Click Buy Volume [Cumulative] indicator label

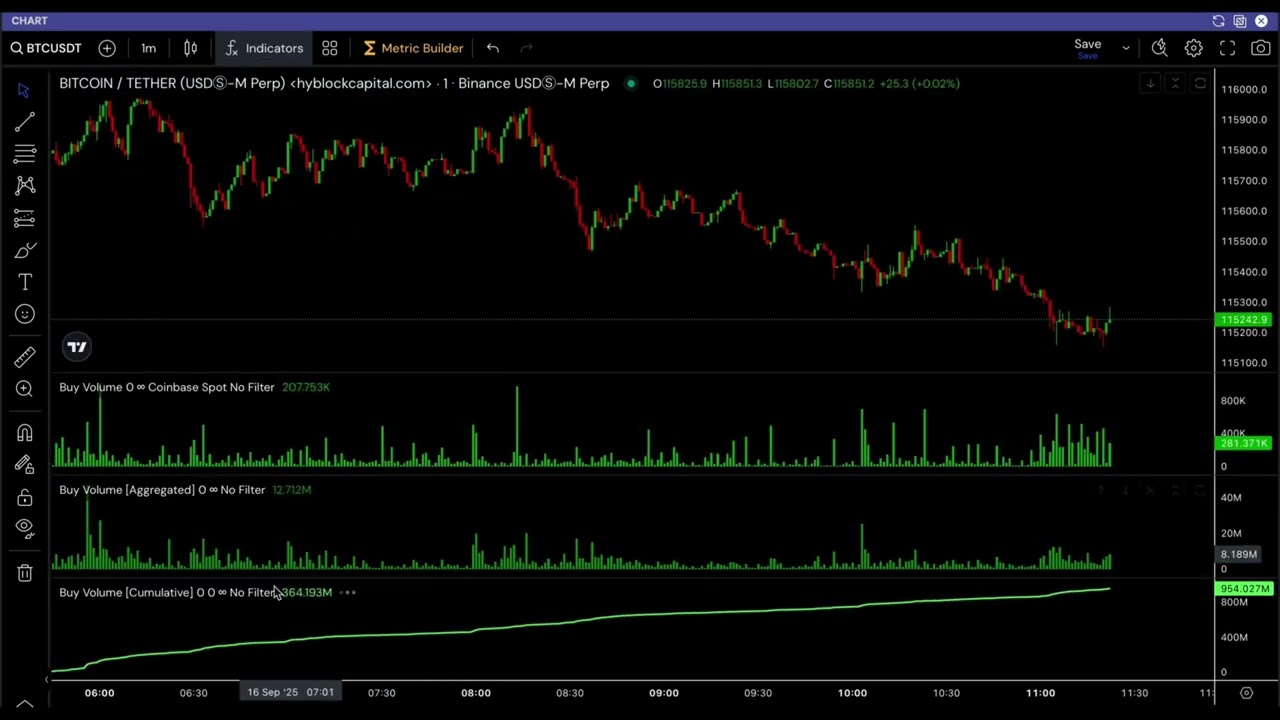click(166, 593)
